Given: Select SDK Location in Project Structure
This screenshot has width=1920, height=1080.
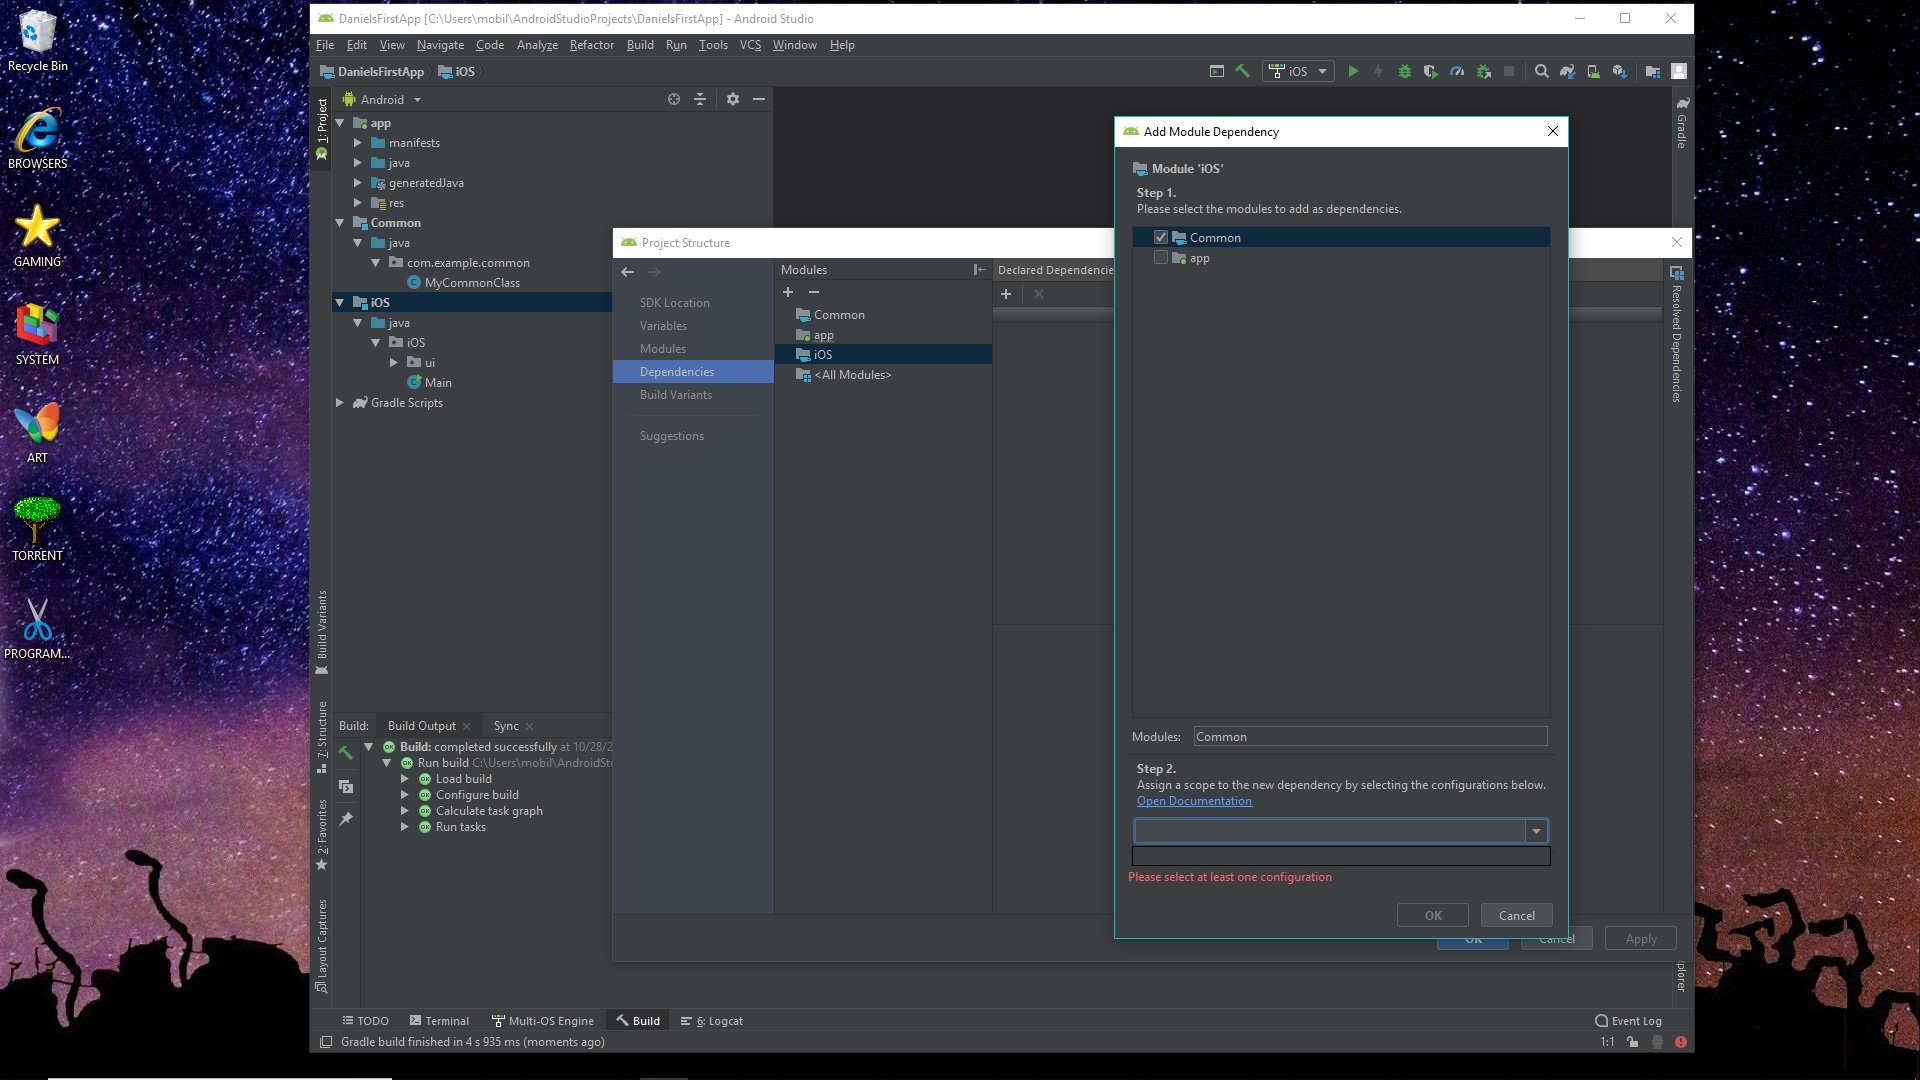Looking at the screenshot, I should (675, 303).
